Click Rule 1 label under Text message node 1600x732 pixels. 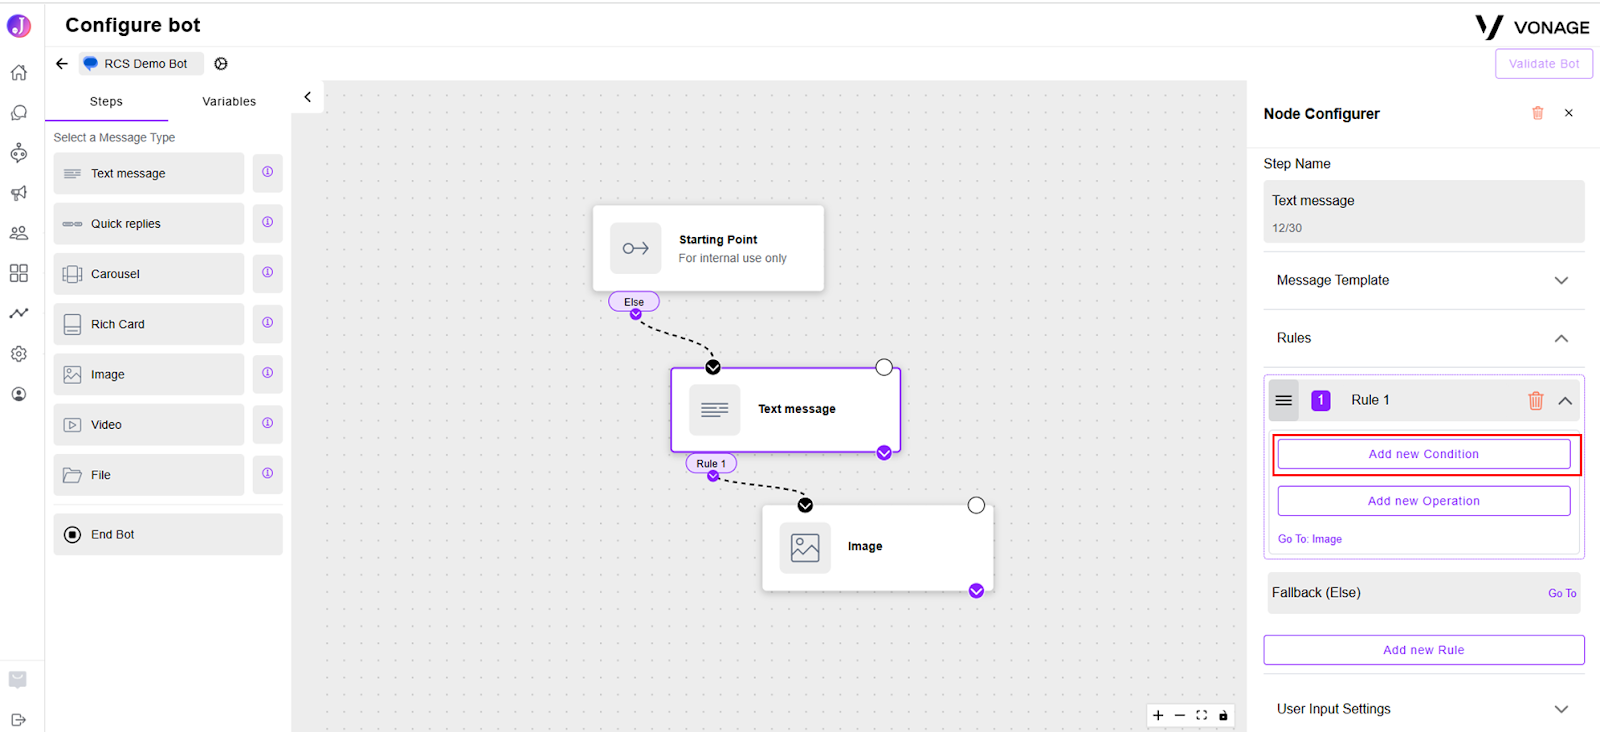[711, 464]
